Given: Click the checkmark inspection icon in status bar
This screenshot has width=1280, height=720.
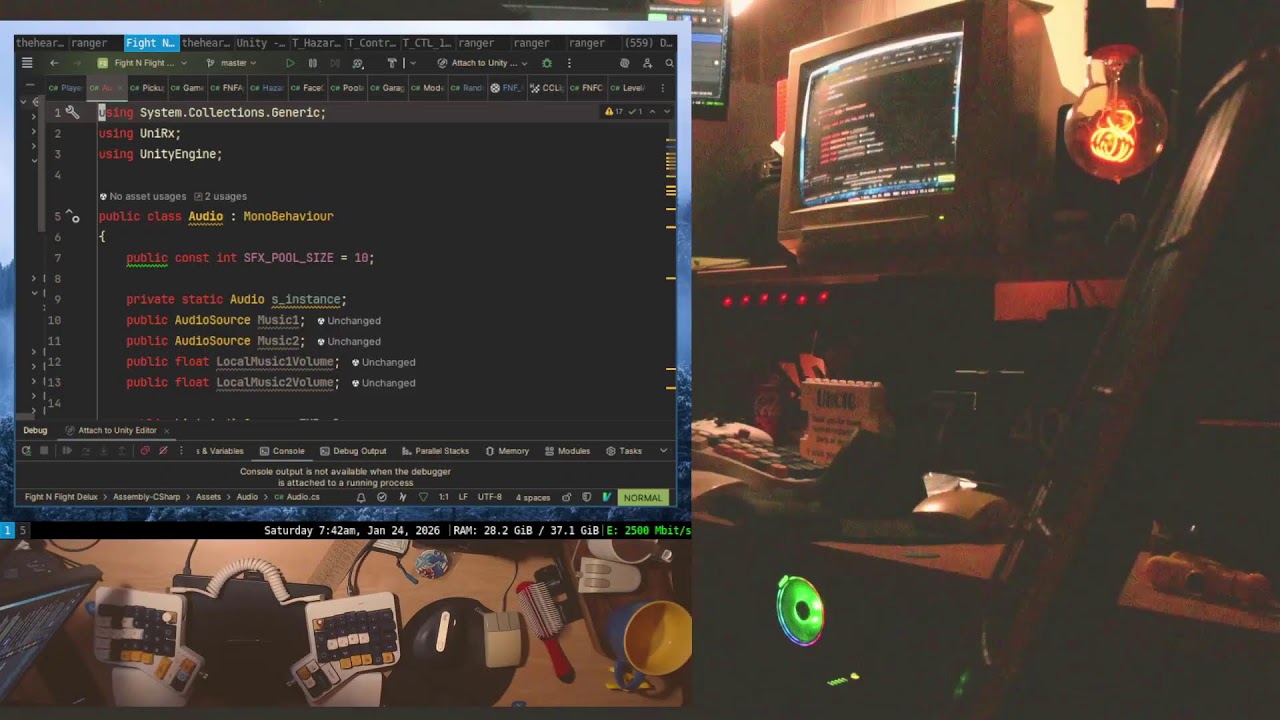Looking at the screenshot, I should click(x=381, y=497).
